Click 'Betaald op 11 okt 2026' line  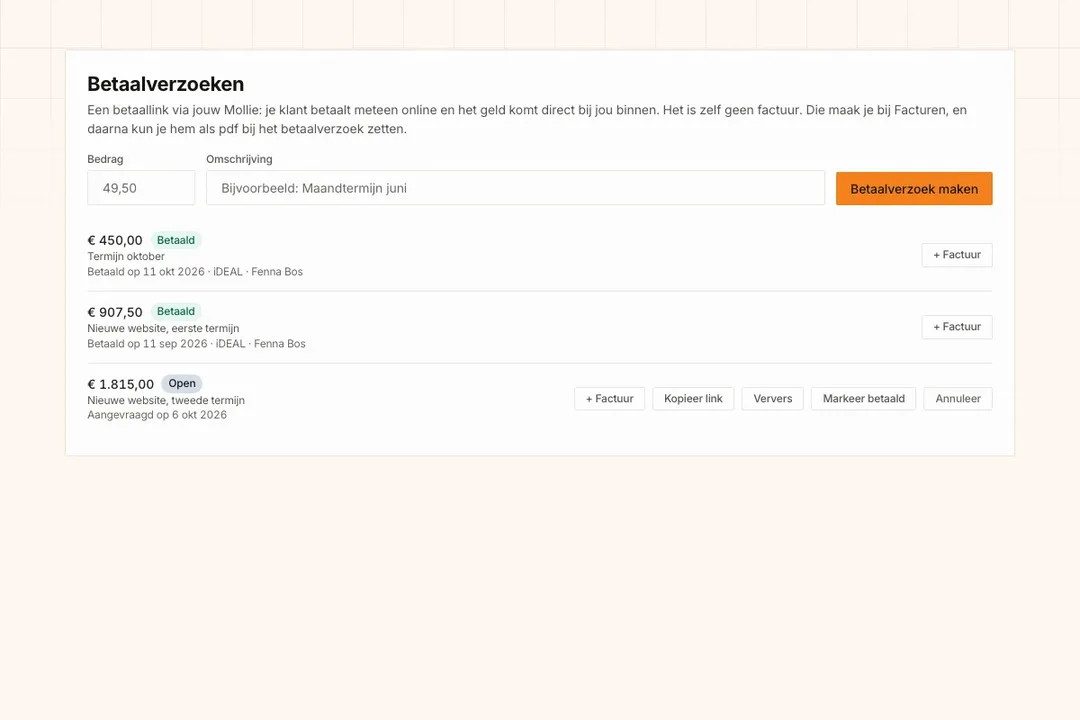(x=195, y=271)
